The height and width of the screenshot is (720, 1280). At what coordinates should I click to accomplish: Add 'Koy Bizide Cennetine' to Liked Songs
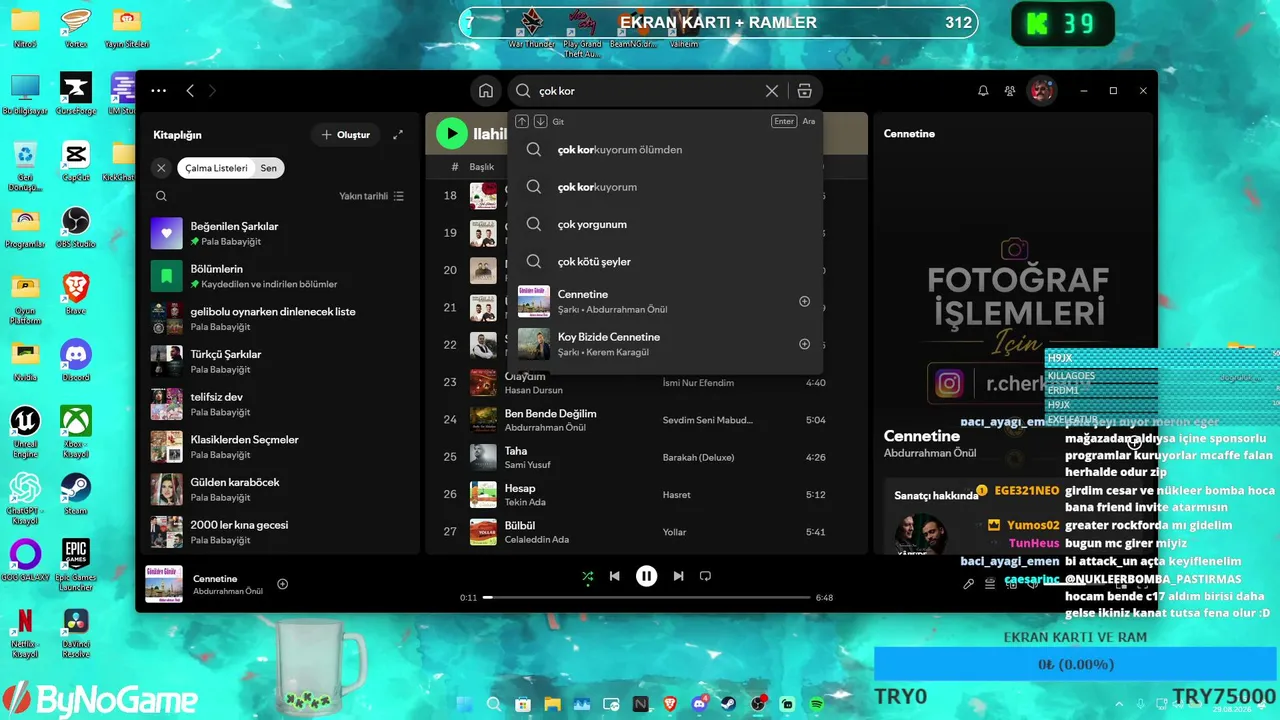804,344
